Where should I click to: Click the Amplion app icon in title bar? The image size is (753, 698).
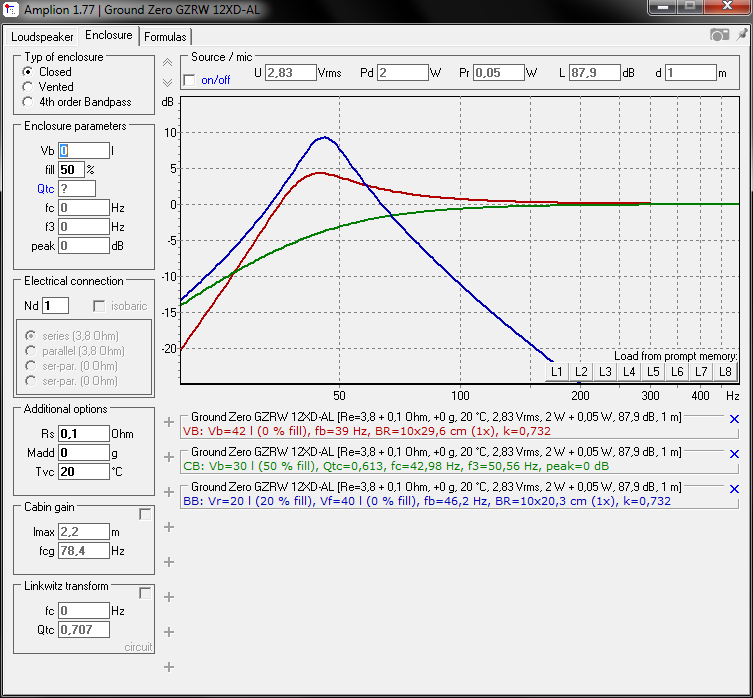[11, 9]
